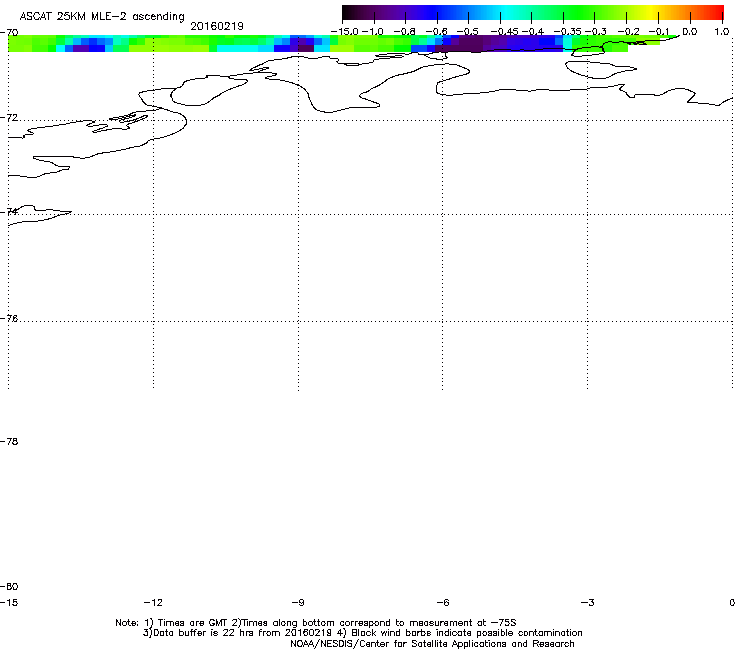The image size is (740, 650).
Task: Select the -0.4 color scale label
Action: [532, 32]
